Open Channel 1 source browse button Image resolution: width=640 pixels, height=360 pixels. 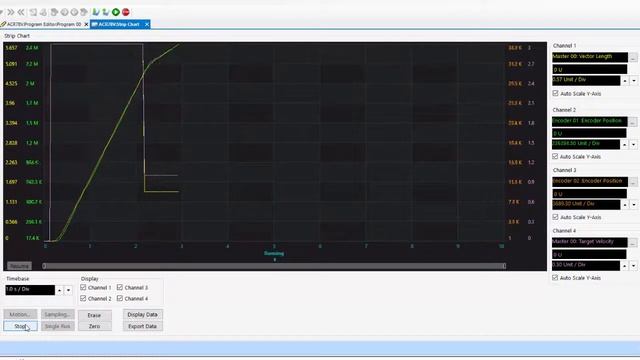point(633,58)
